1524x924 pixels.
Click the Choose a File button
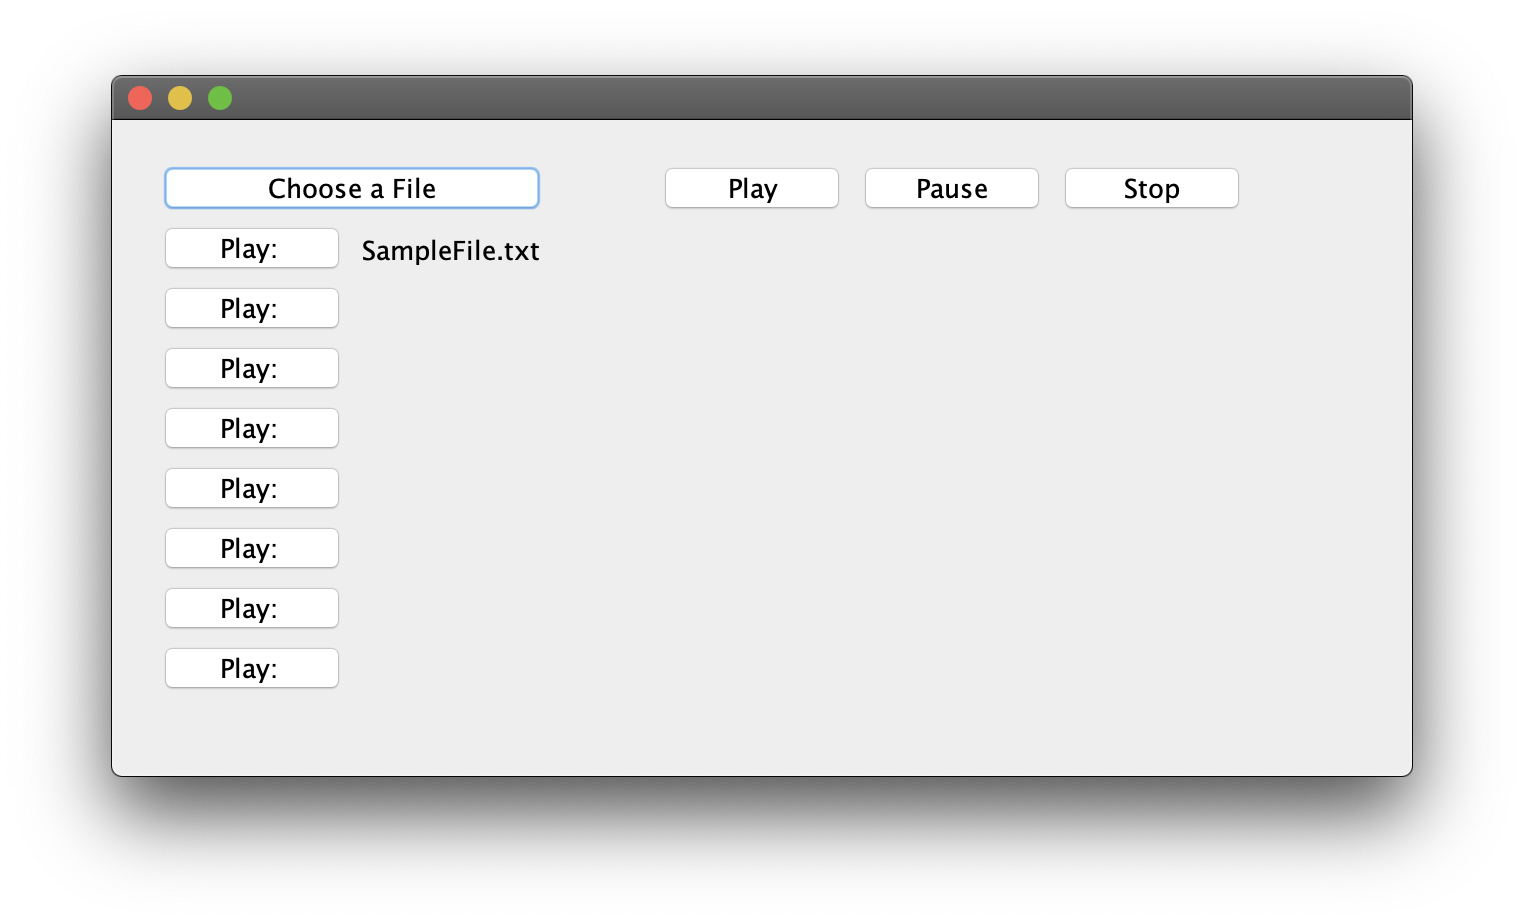point(352,188)
